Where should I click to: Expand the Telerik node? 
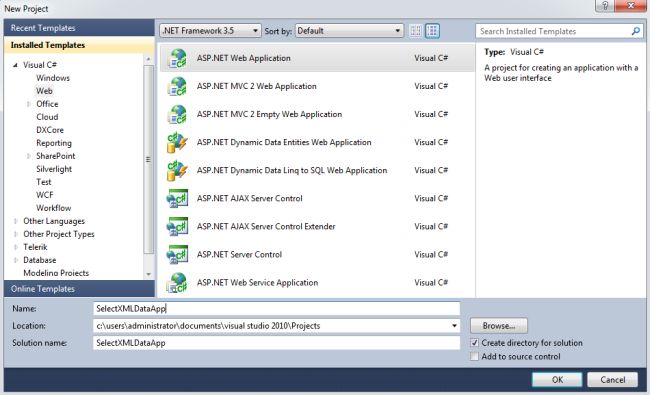[16, 247]
